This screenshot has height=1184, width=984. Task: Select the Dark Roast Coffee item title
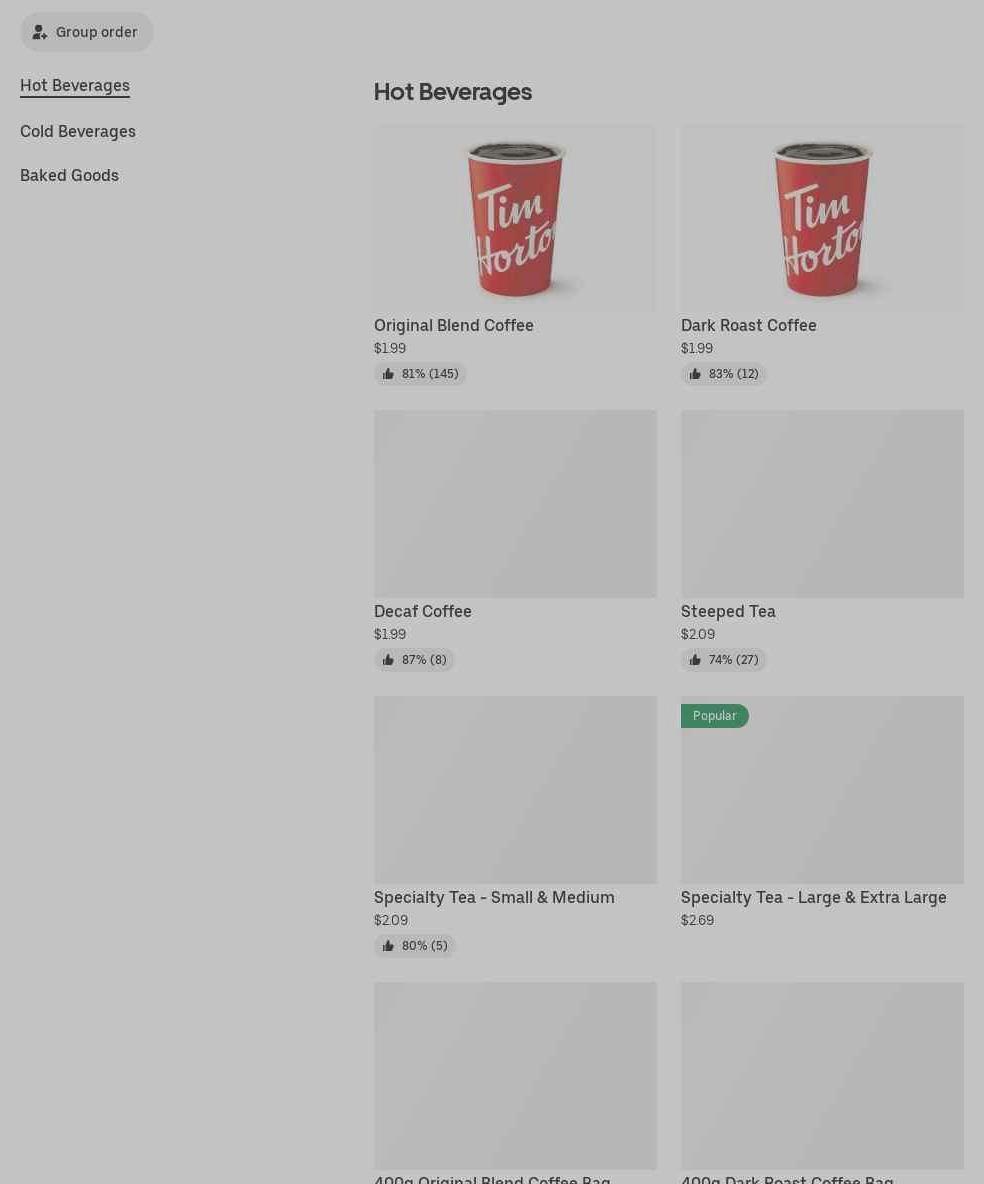749,326
